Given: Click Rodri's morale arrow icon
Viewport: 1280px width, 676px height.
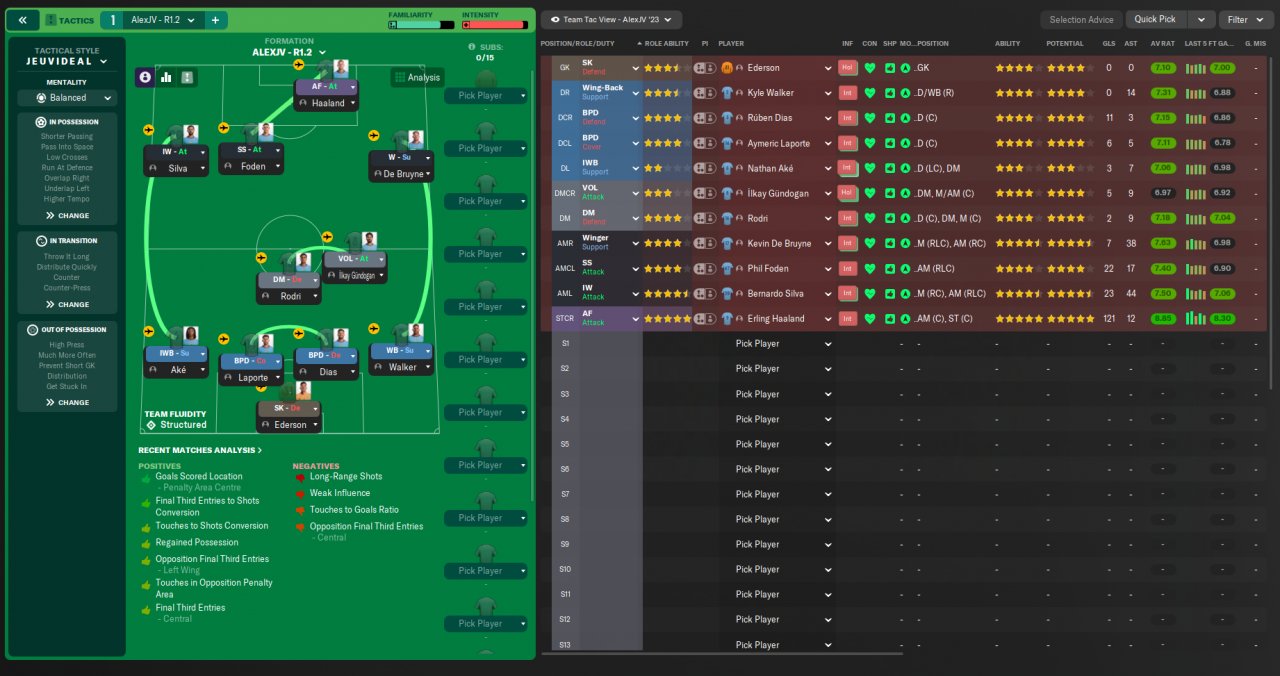Looking at the screenshot, I should [x=905, y=218].
